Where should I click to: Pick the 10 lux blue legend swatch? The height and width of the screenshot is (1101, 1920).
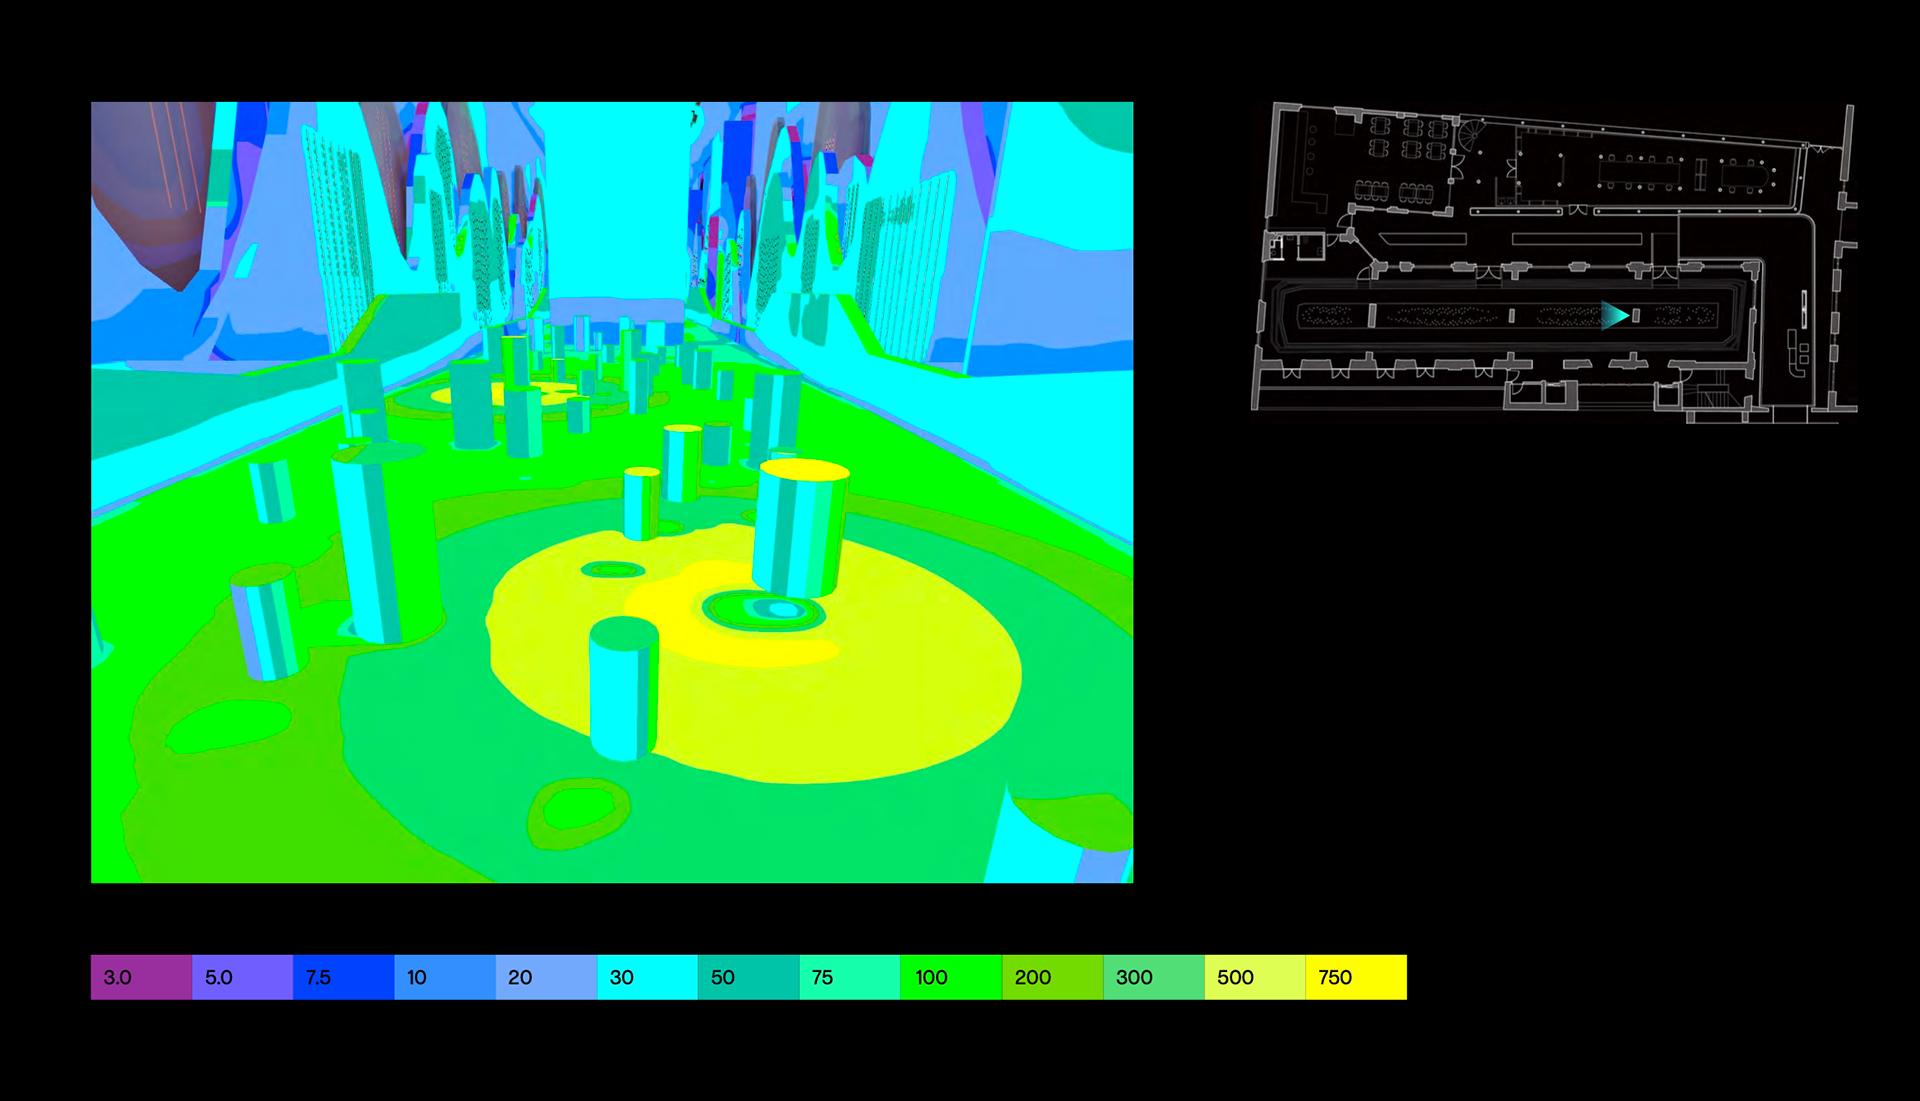pyautogui.click(x=444, y=977)
